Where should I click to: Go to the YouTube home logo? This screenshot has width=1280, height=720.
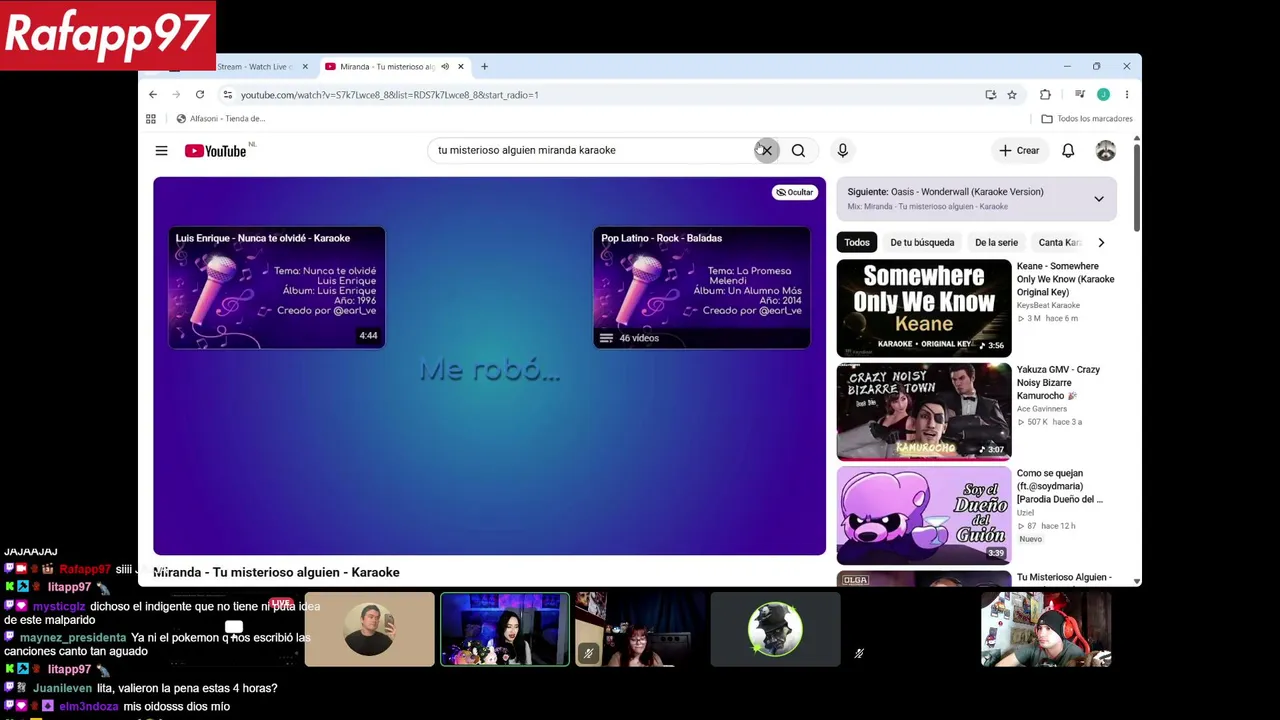pos(215,151)
